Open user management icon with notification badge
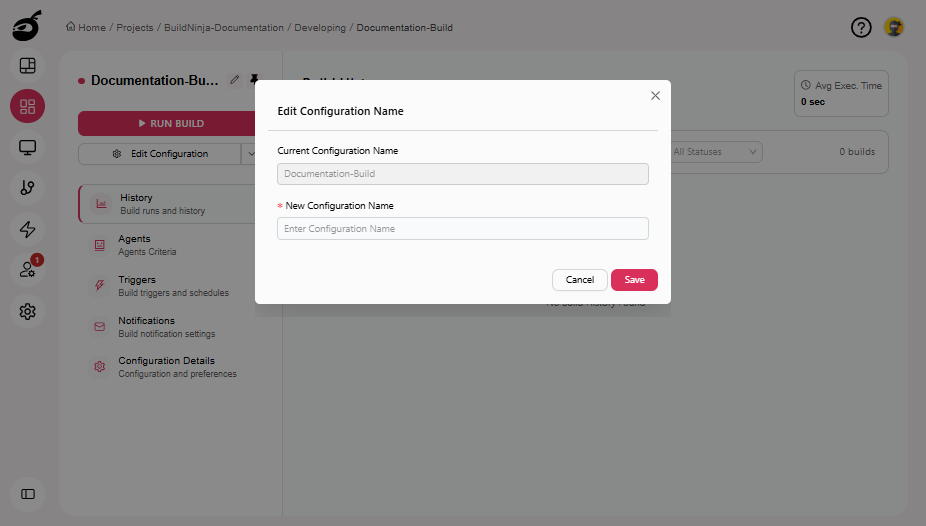The image size is (926, 526). tap(28, 270)
